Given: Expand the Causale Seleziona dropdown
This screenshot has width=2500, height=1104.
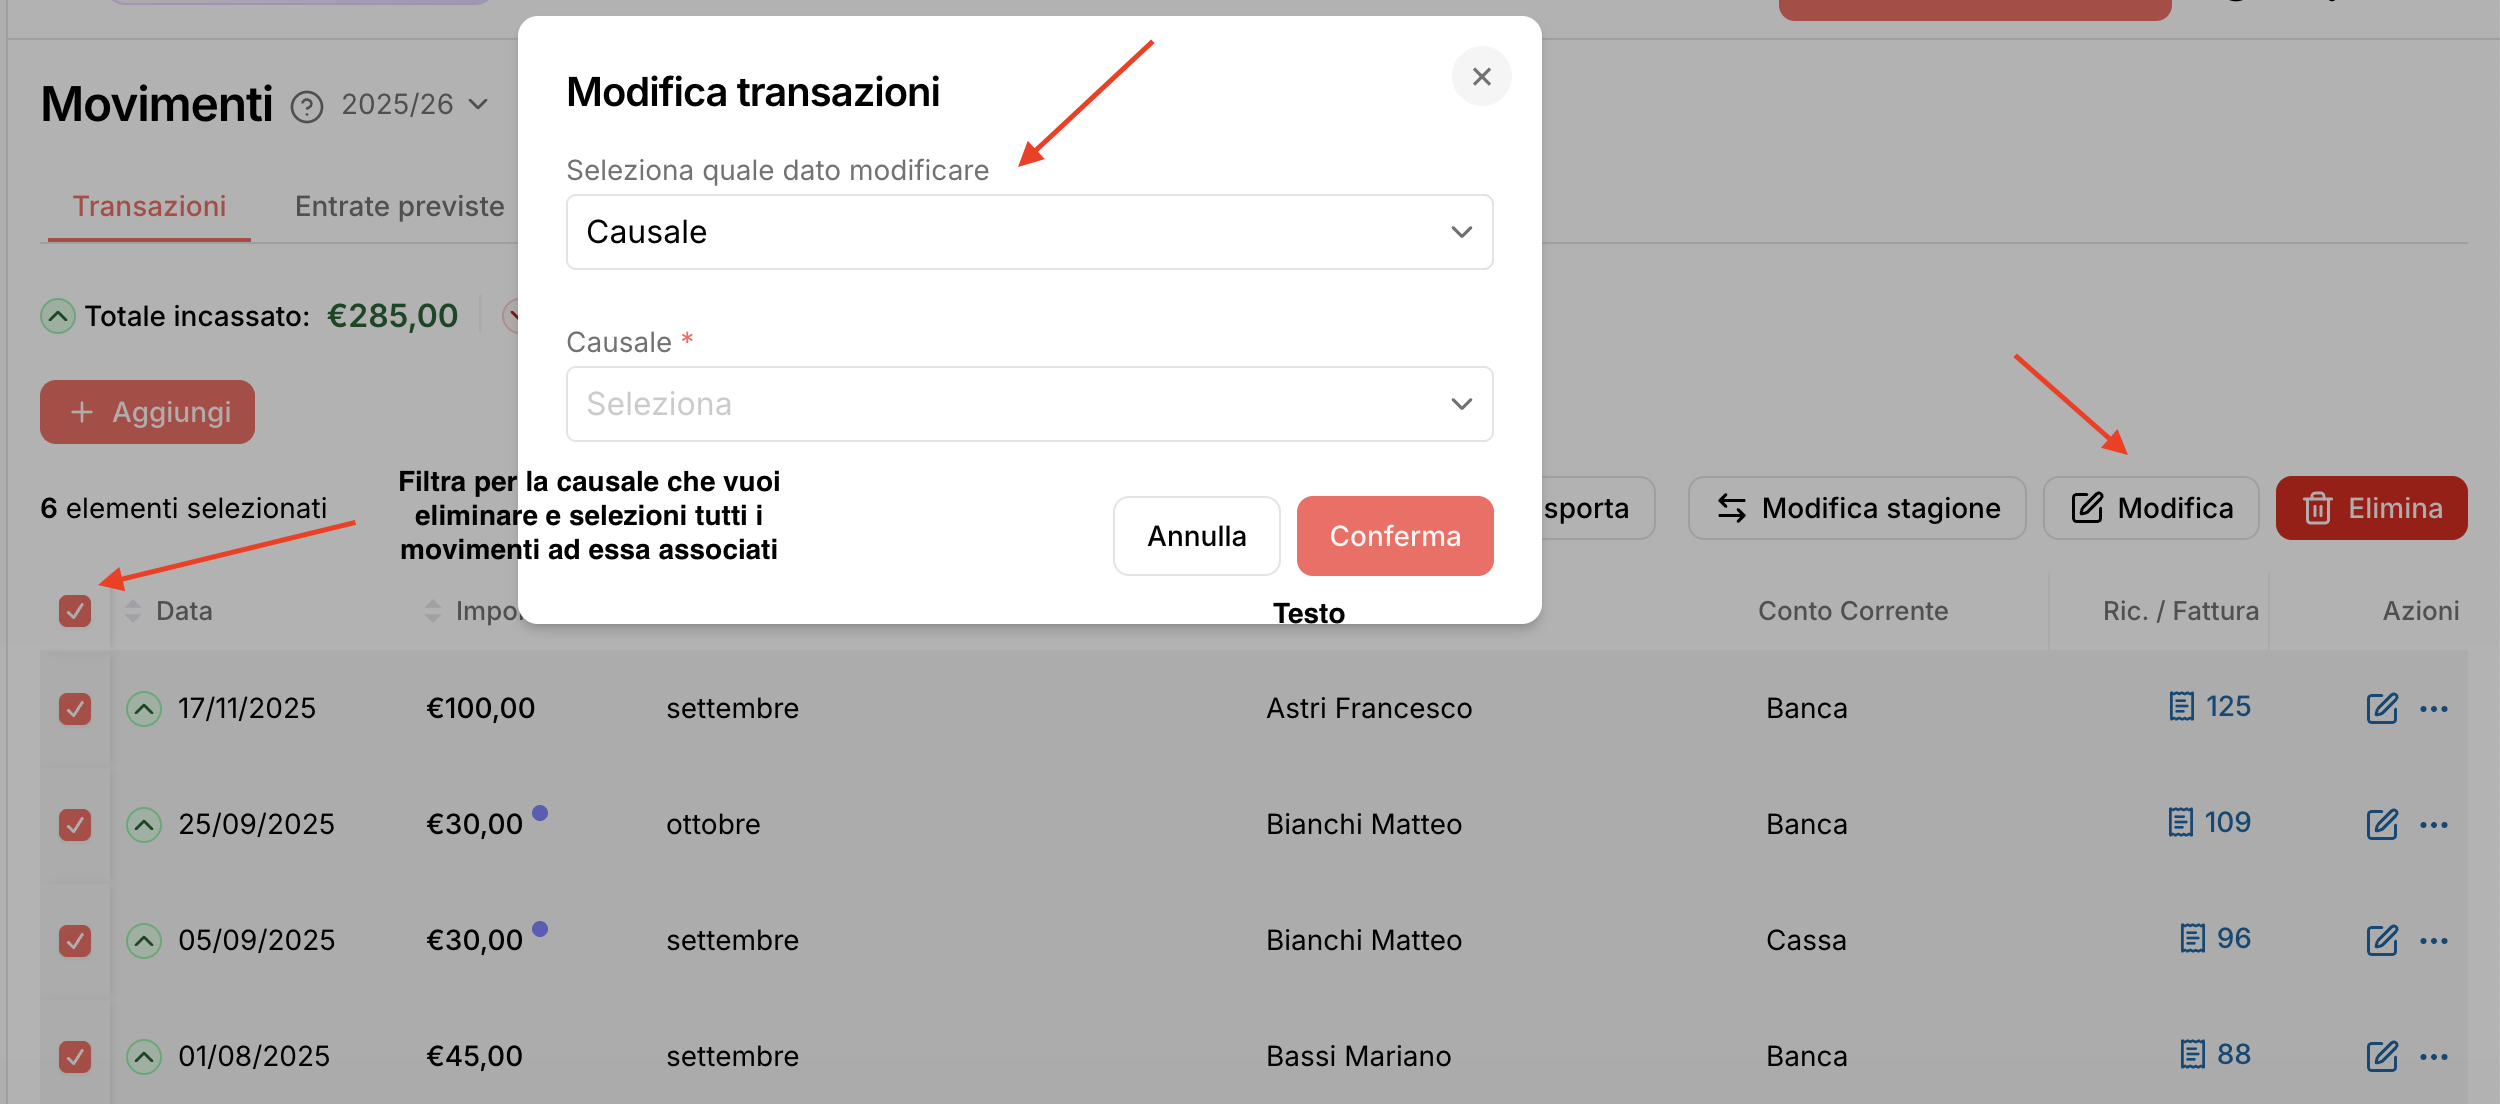Looking at the screenshot, I should tap(1029, 404).
